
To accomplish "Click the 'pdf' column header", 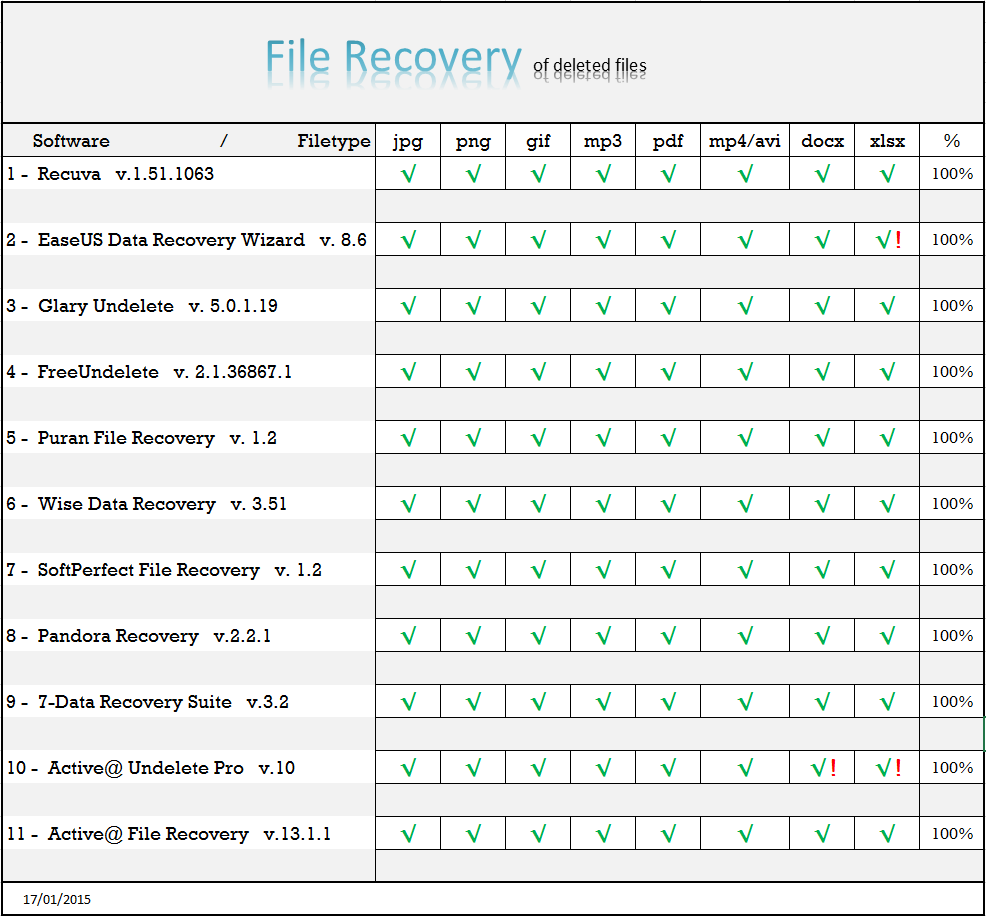I will click(x=668, y=141).
